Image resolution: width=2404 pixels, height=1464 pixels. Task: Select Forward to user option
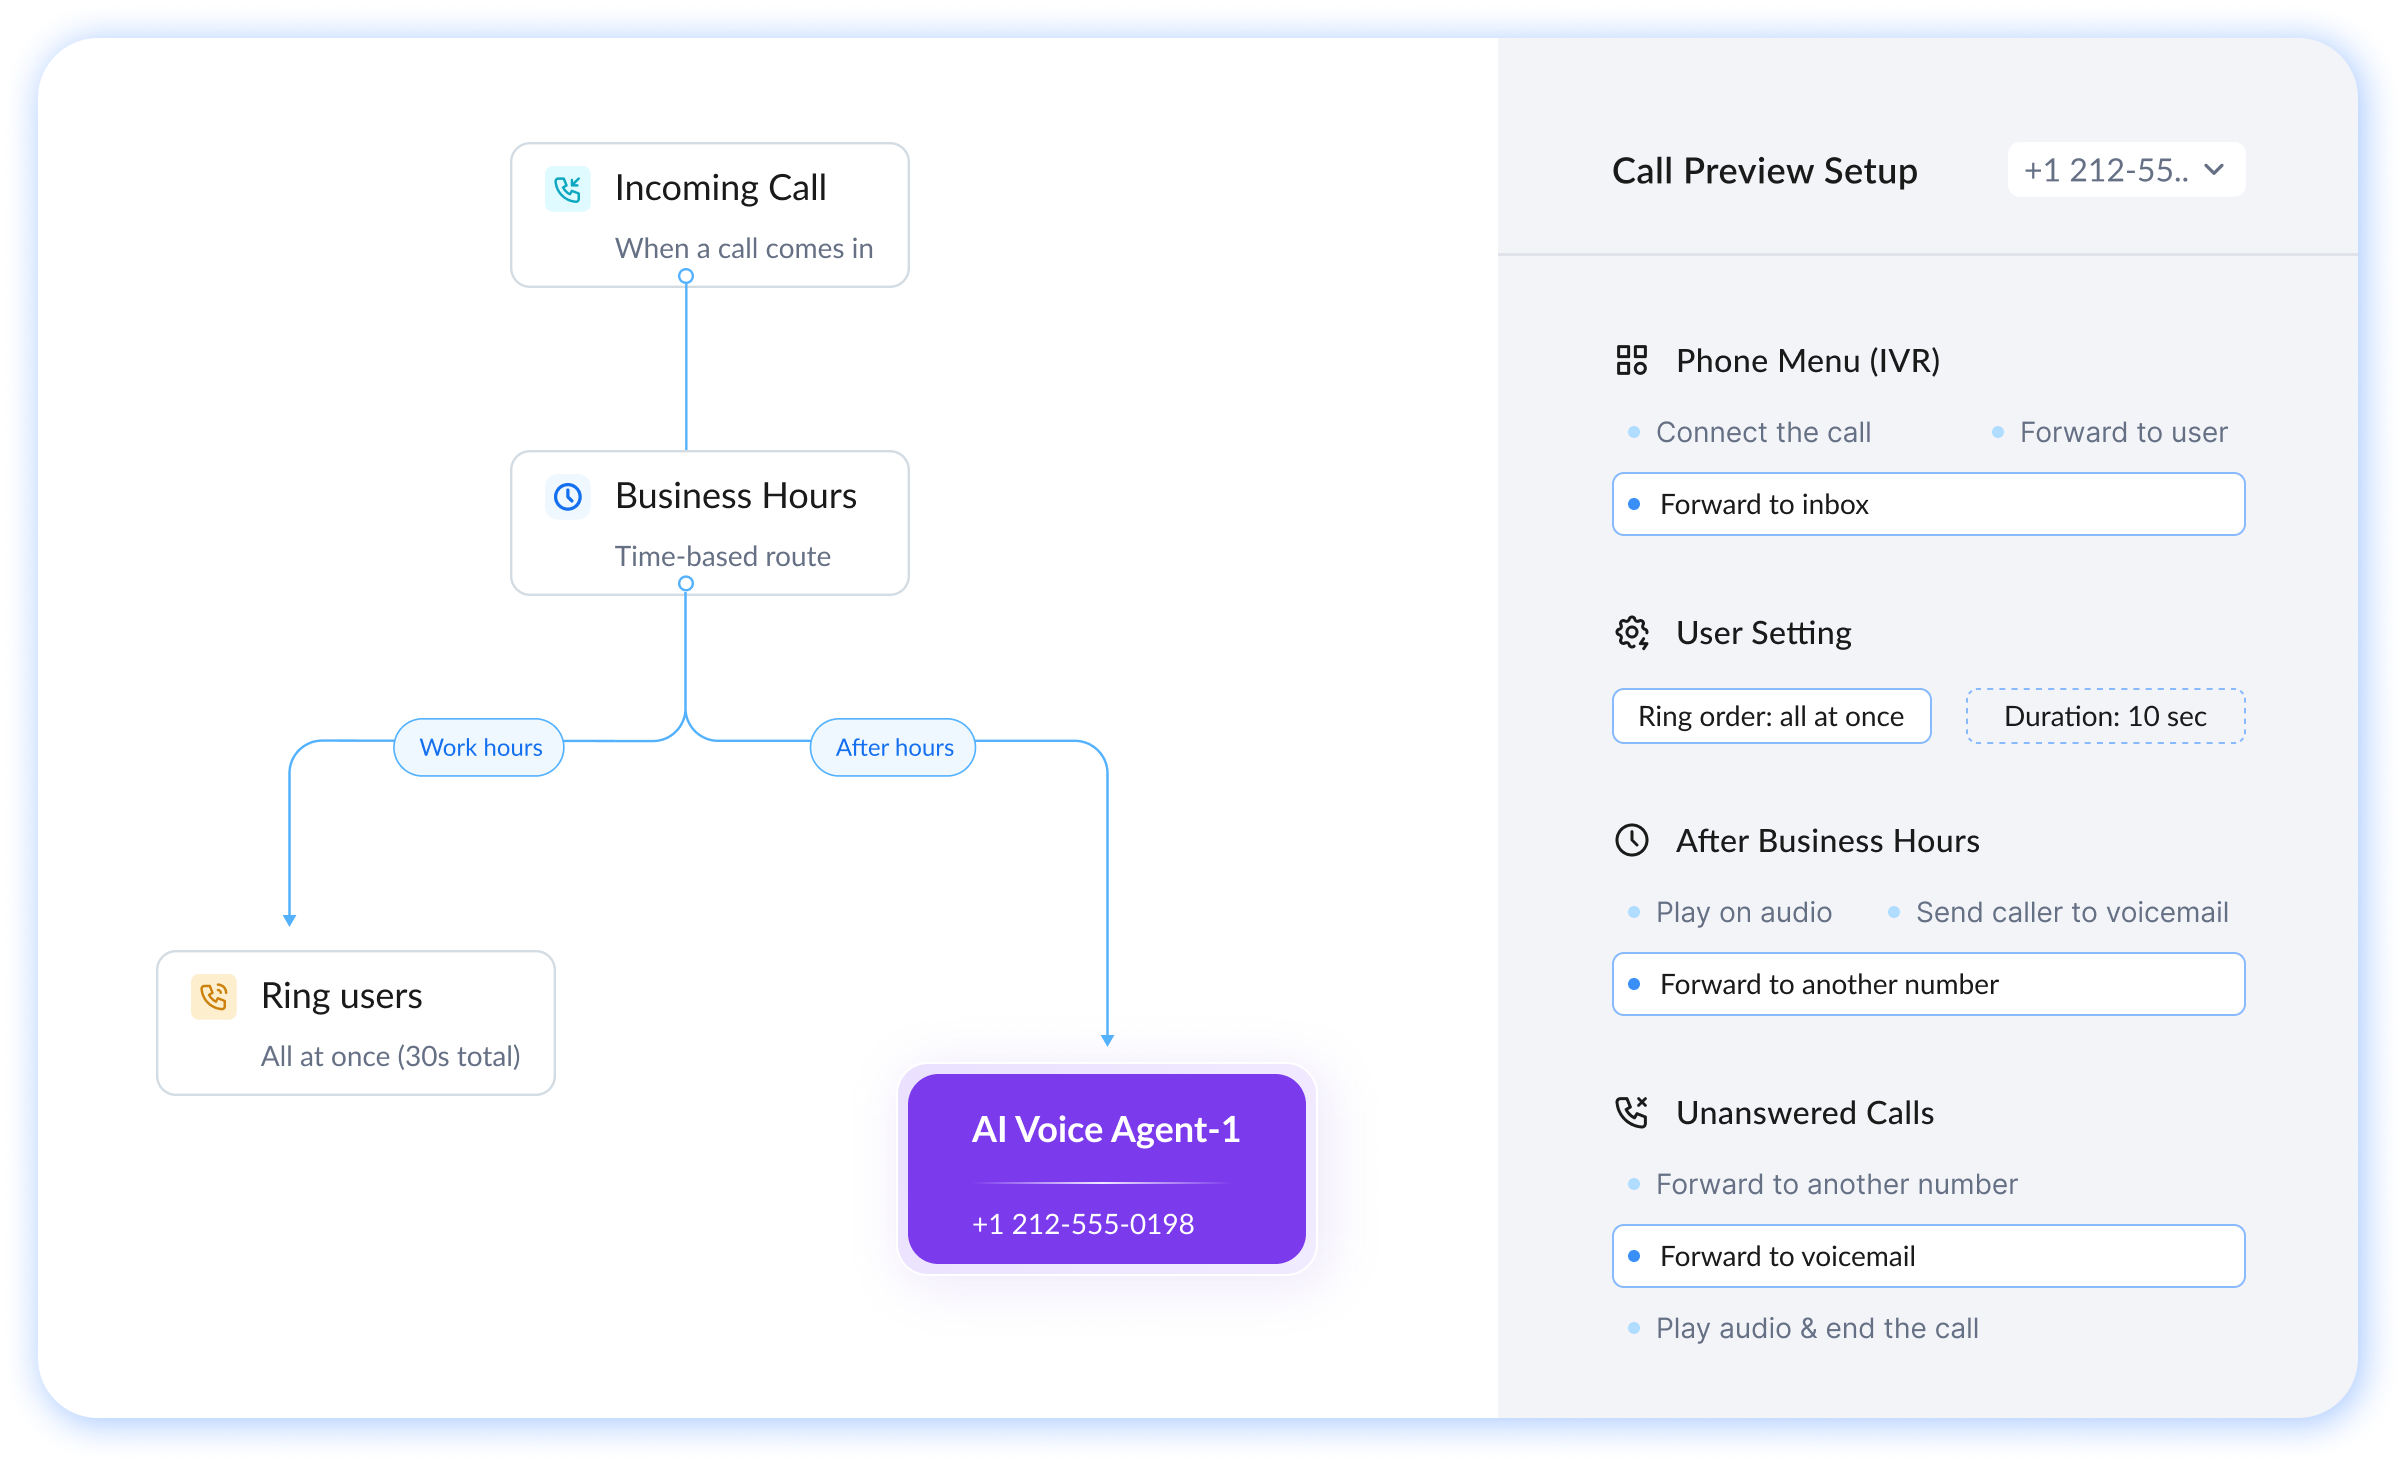click(2122, 432)
